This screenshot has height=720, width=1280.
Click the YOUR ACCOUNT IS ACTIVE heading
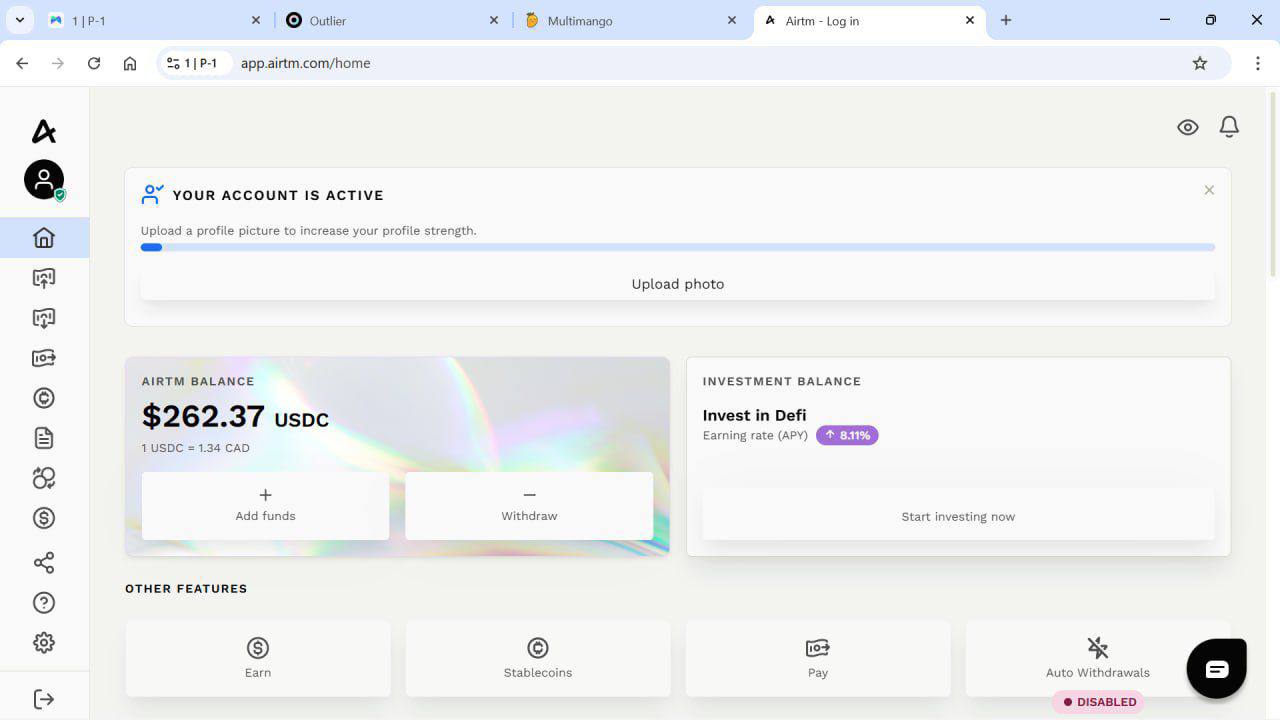click(x=278, y=195)
